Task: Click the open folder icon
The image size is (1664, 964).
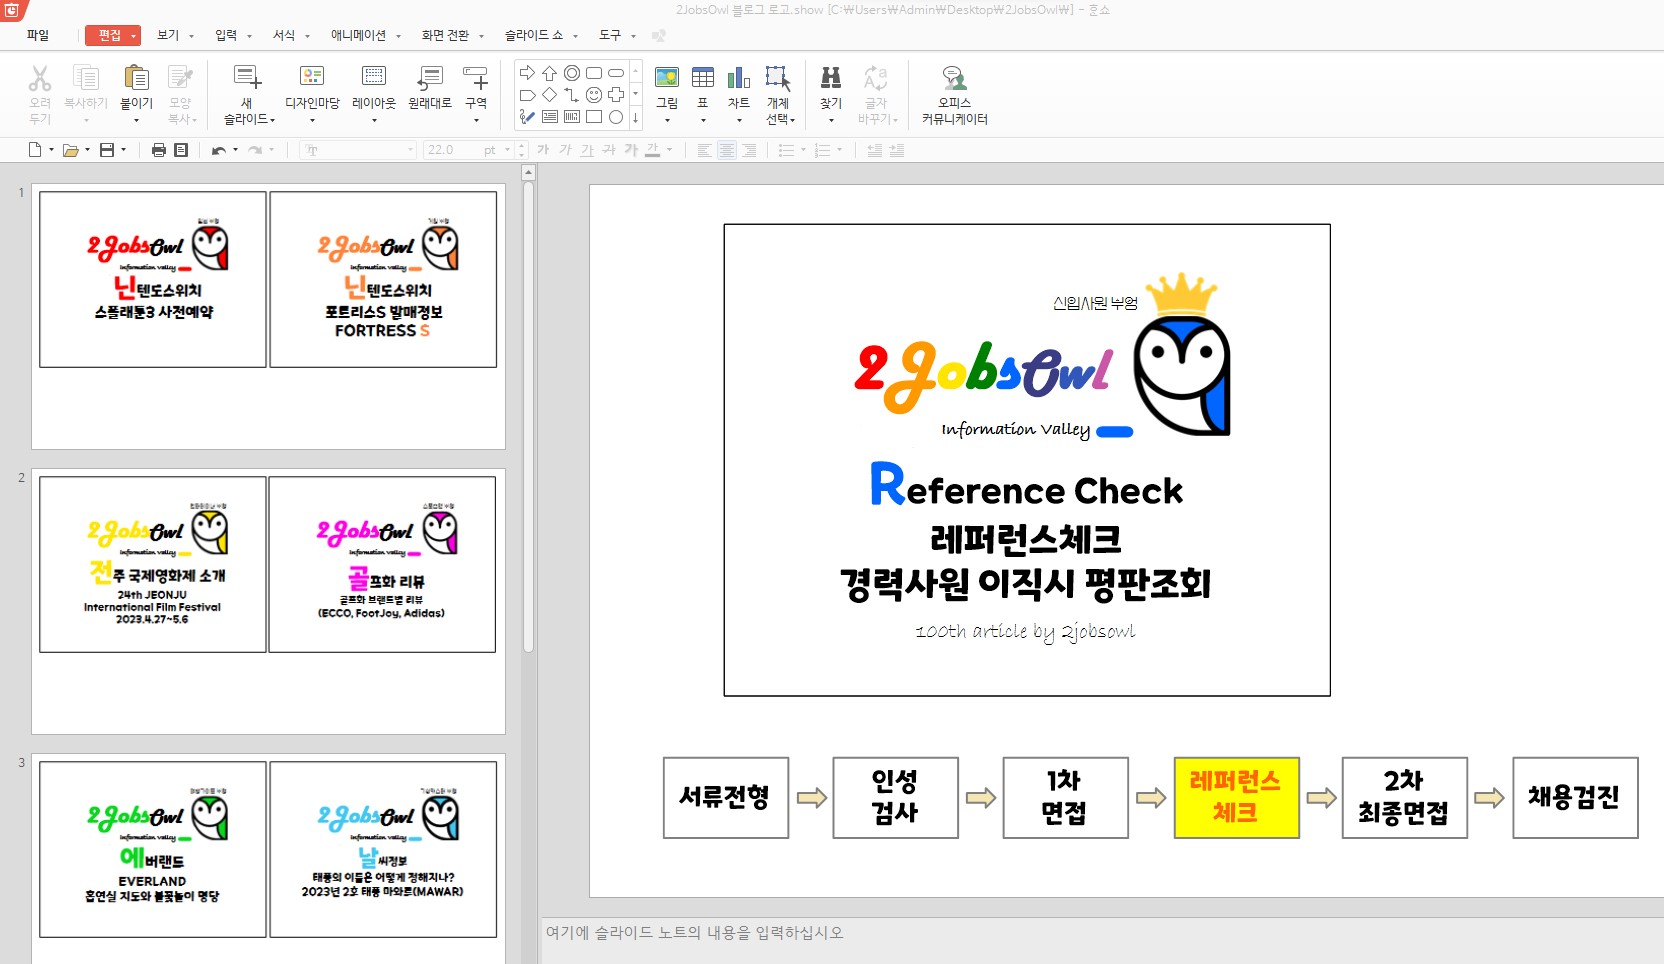Action: coord(71,150)
